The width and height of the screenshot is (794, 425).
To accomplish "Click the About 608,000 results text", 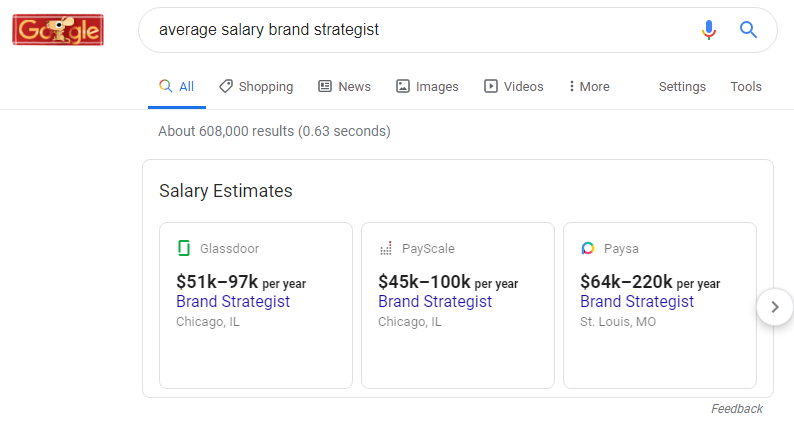I will (x=274, y=131).
